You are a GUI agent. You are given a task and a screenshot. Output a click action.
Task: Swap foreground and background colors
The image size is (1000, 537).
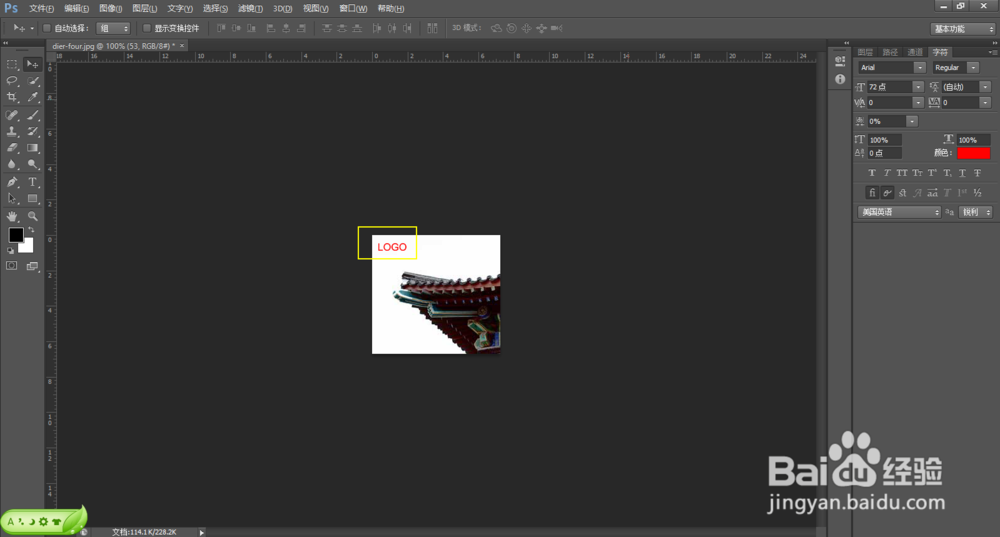click(x=31, y=230)
